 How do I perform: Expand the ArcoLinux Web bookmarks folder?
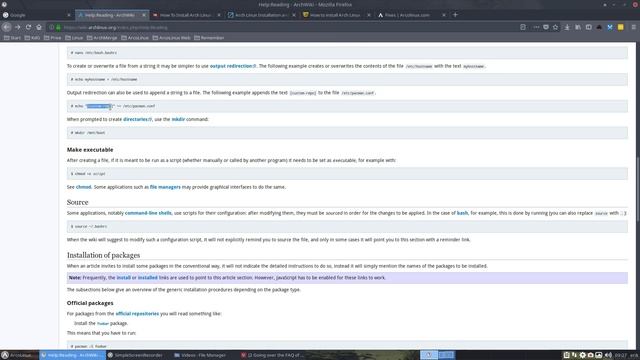click(x=171, y=38)
